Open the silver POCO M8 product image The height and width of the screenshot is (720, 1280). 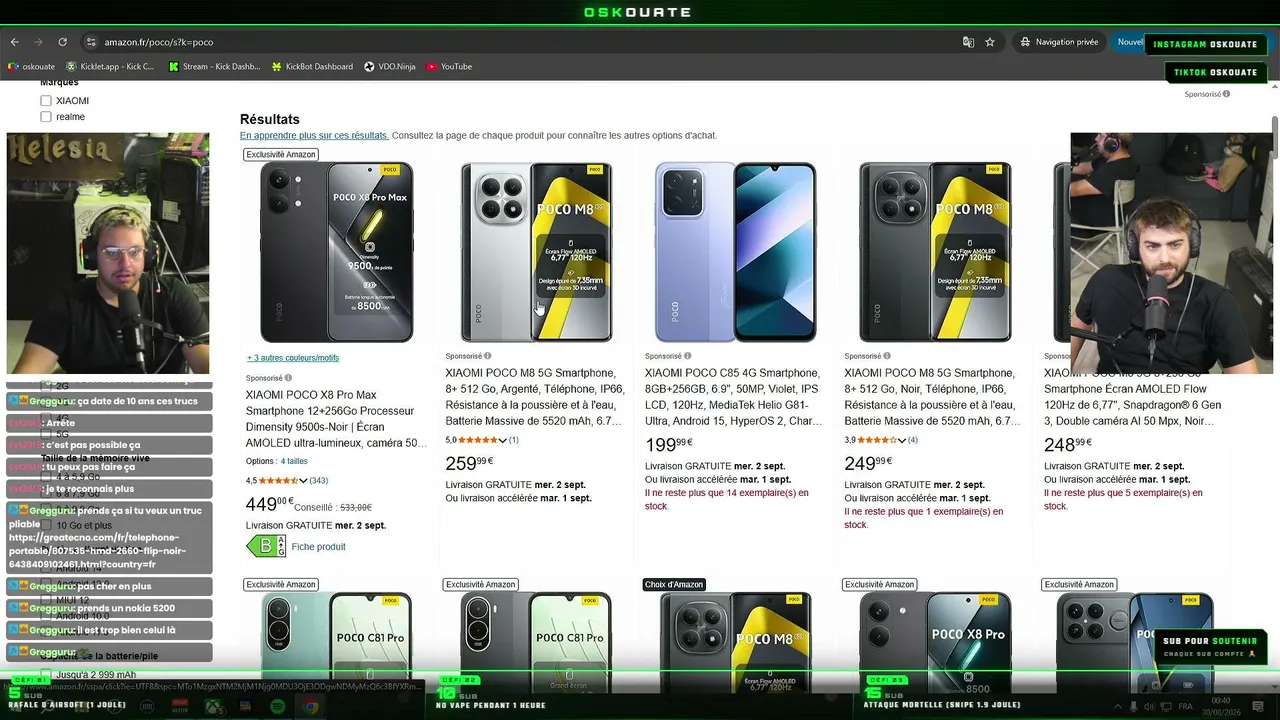point(536,252)
